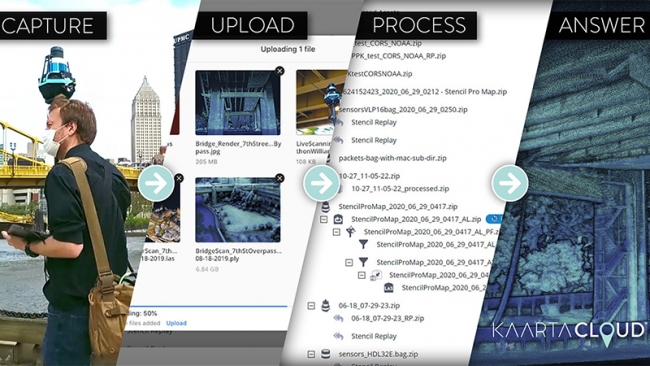Click the arrow circle between Capture and Upload

(x=156, y=183)
